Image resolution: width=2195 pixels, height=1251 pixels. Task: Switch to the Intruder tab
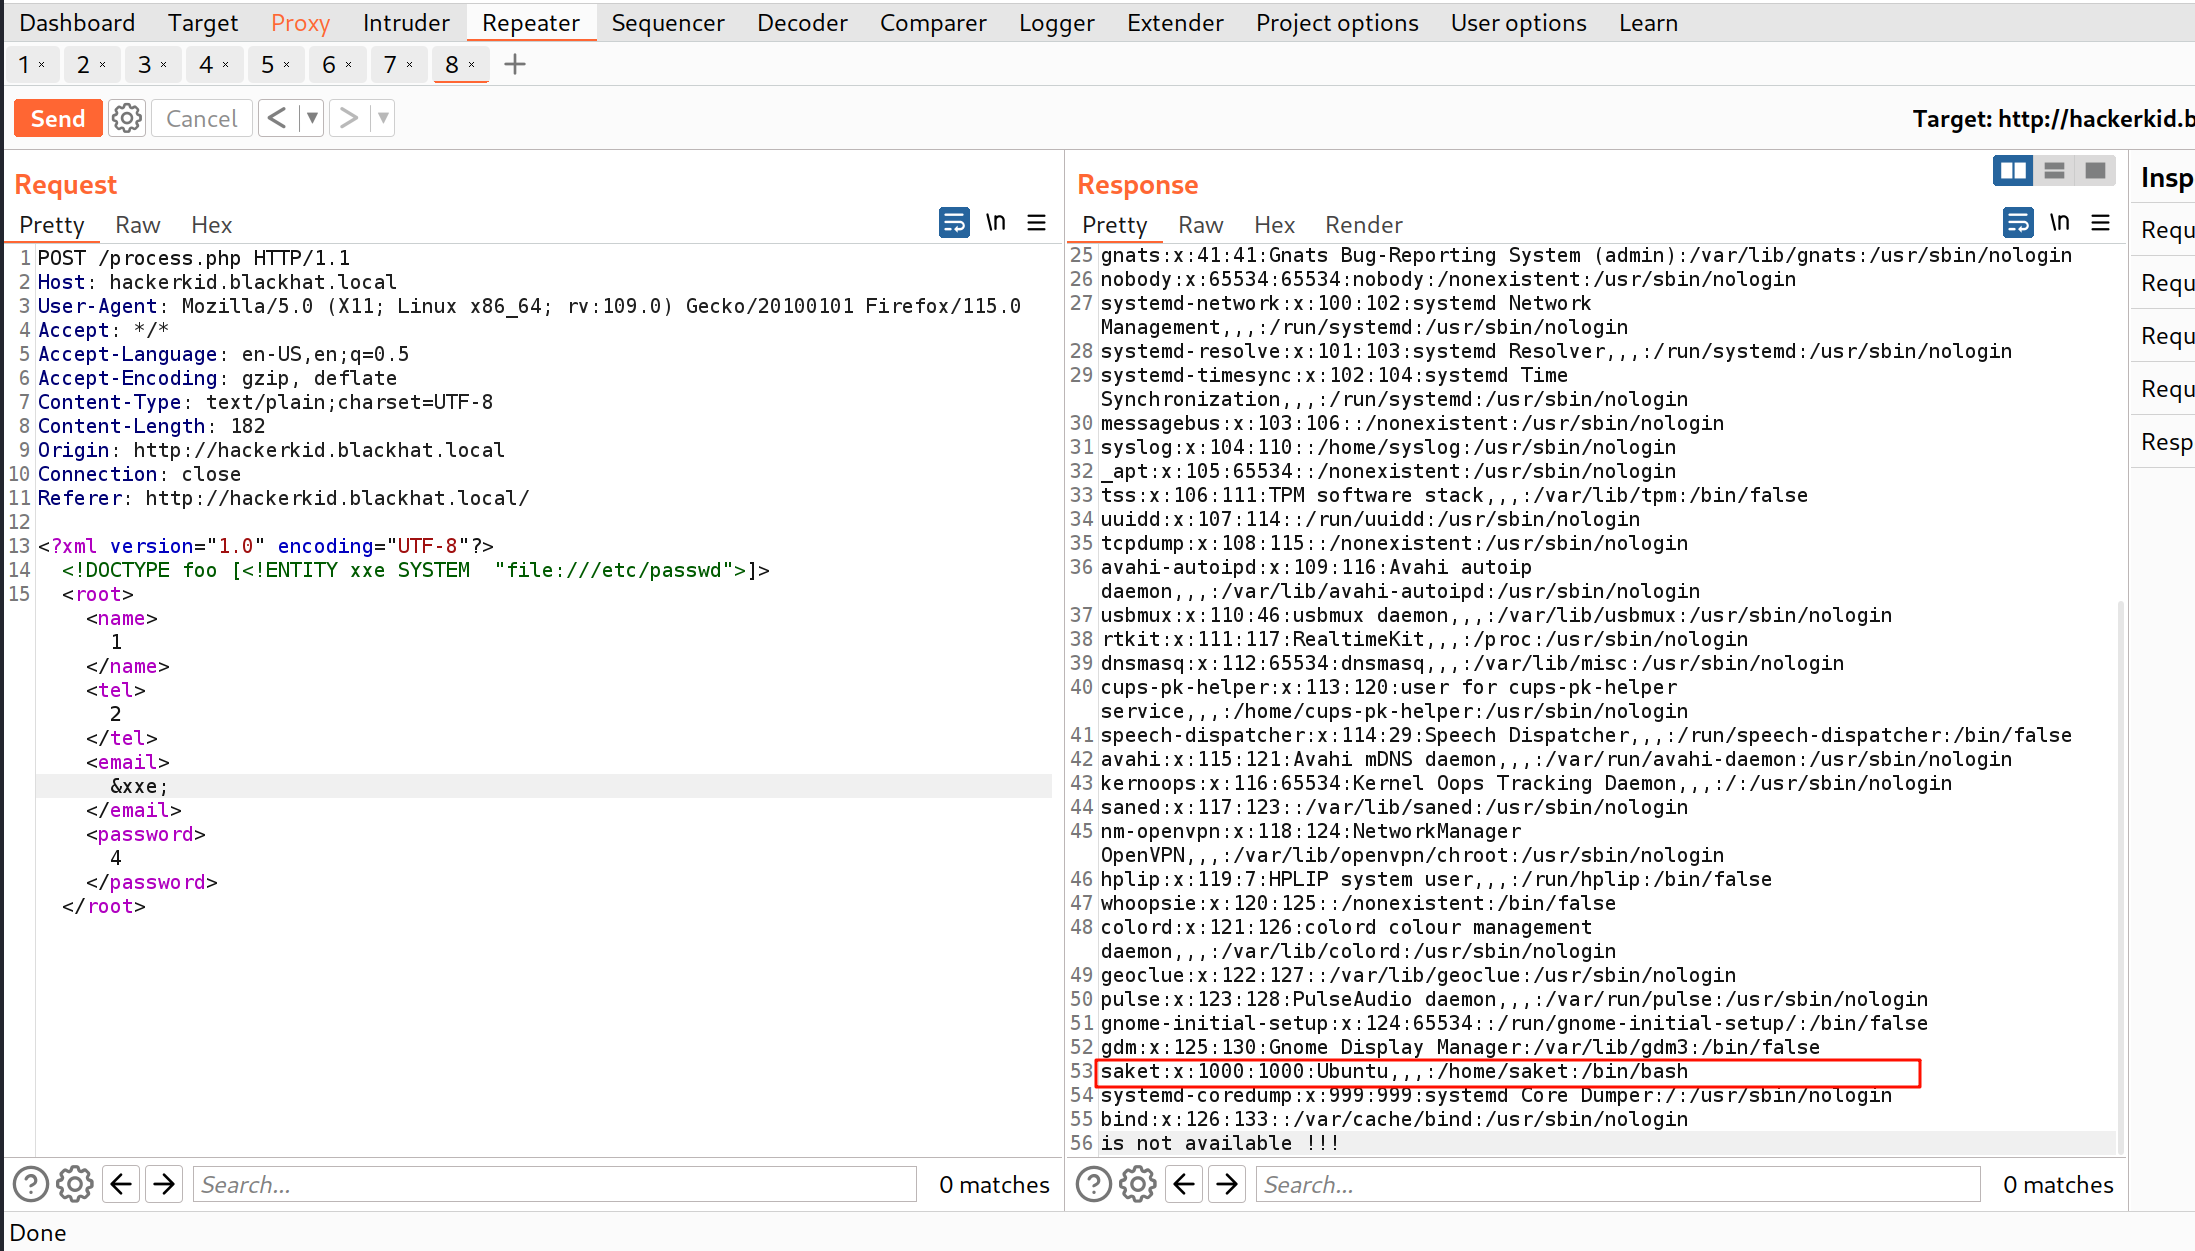pyautogui.click(x=406, y=23)
